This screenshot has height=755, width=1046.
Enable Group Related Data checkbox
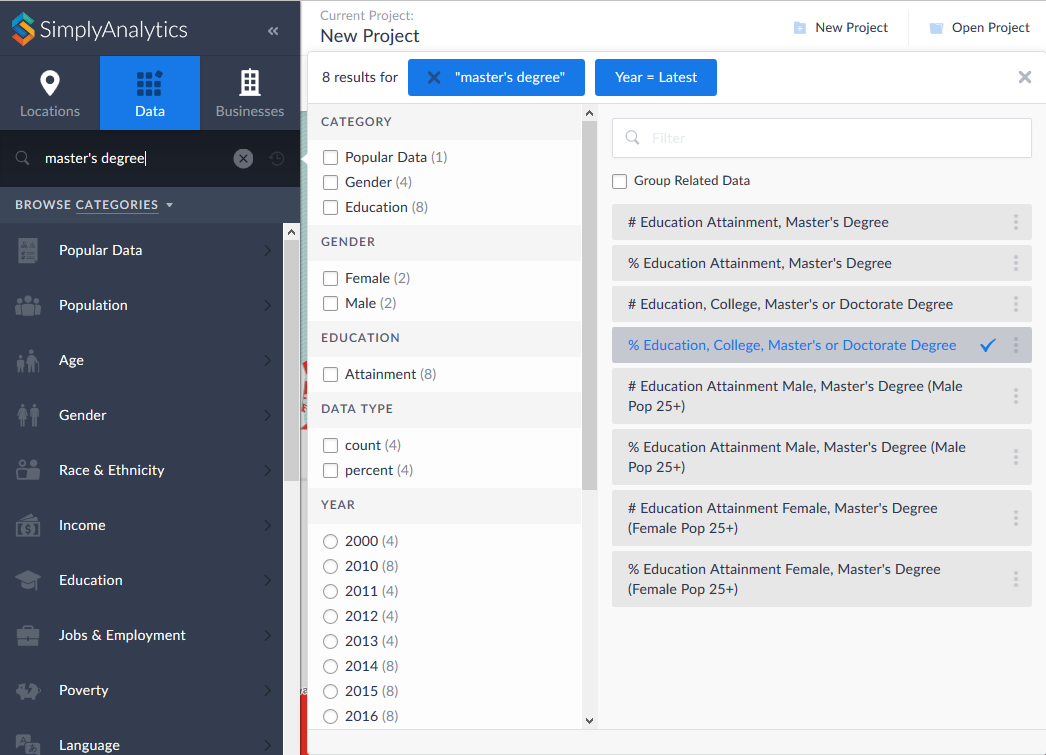pyautogui.click(x=620, y=181)
